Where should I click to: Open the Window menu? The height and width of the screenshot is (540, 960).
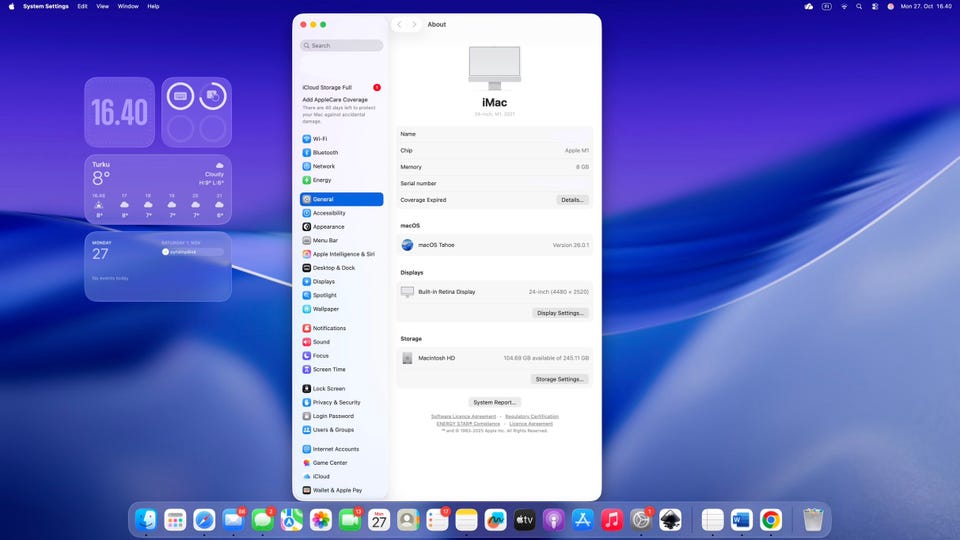128,6
